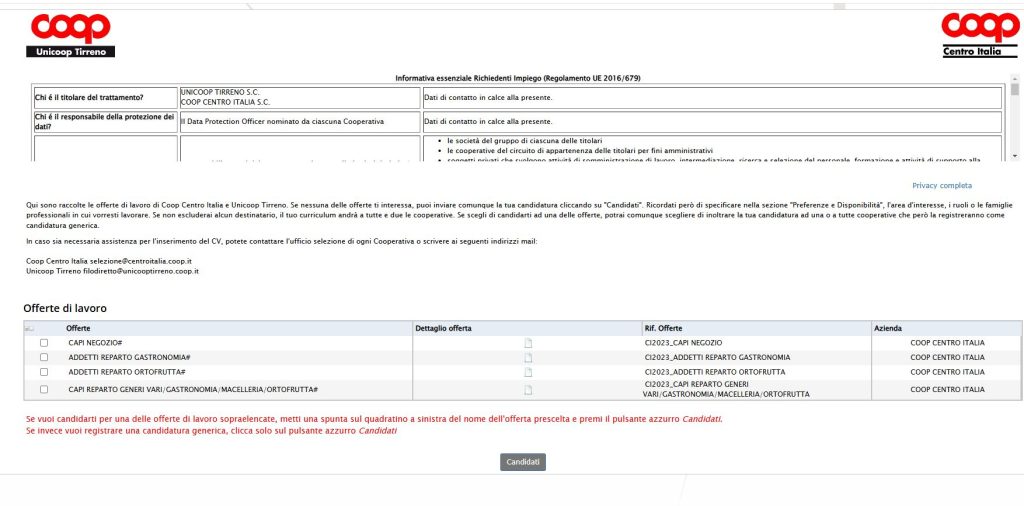Open the Privacy completa link

coord(941,186)
